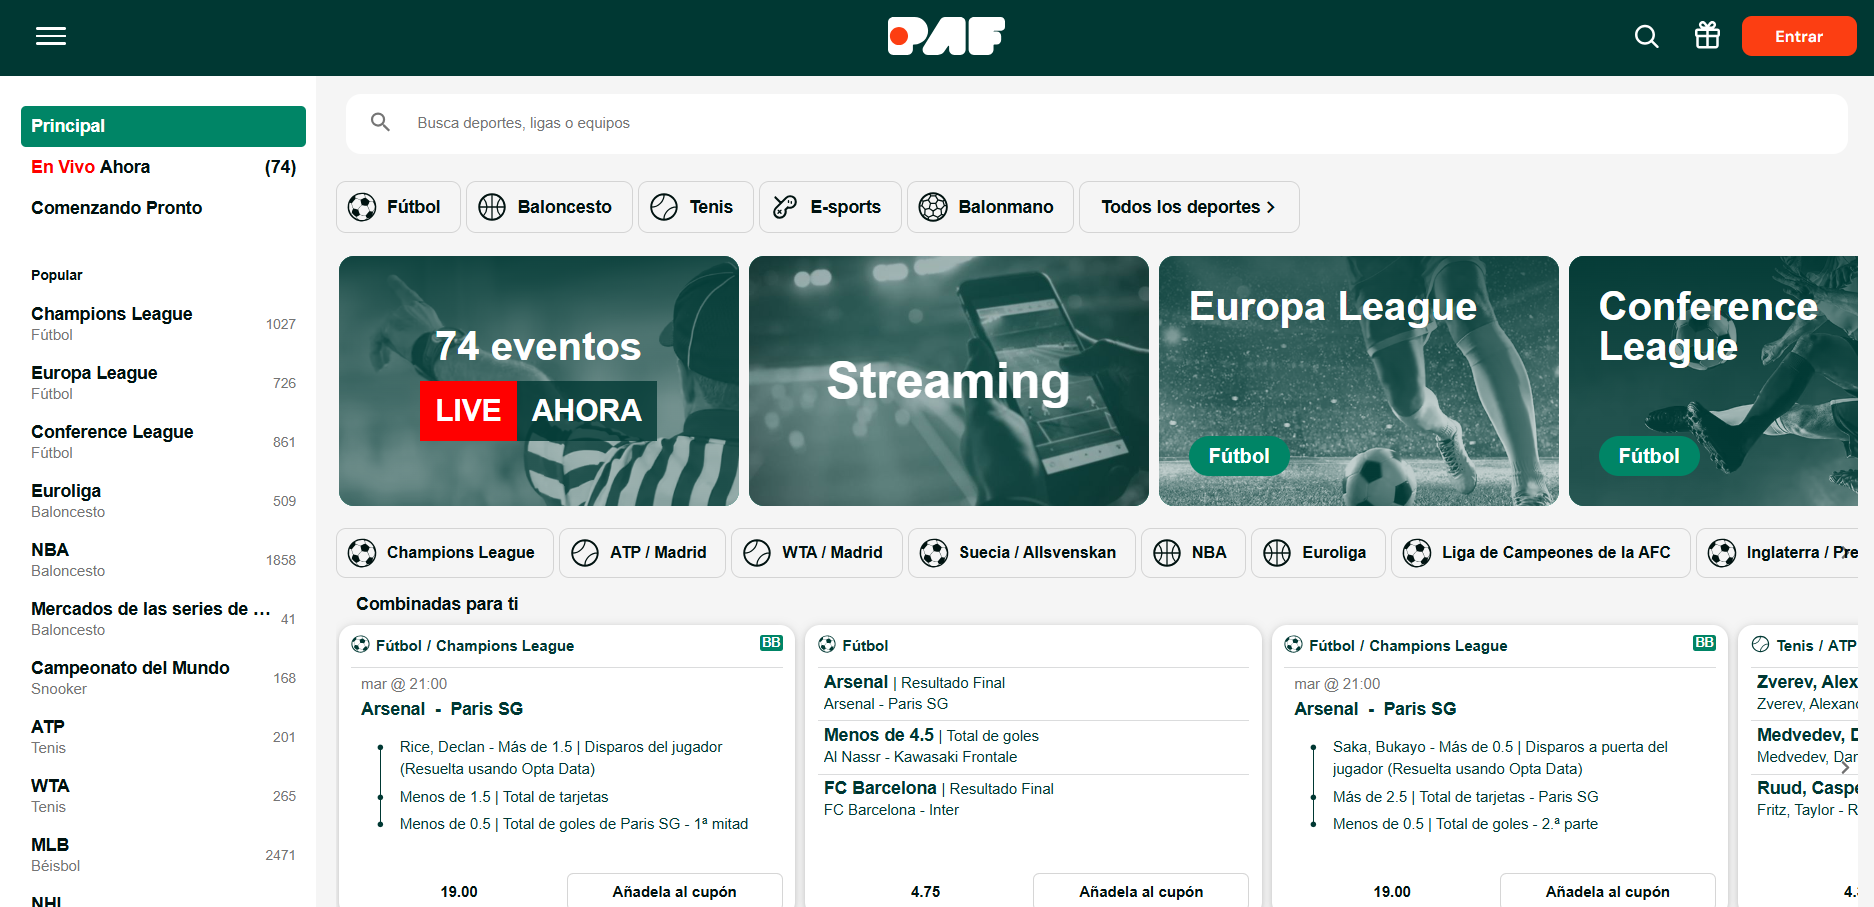This screenshot has width=1874, height=907.
Task: Click Inglaterra / Premier chip
Action: (1777, 553)
